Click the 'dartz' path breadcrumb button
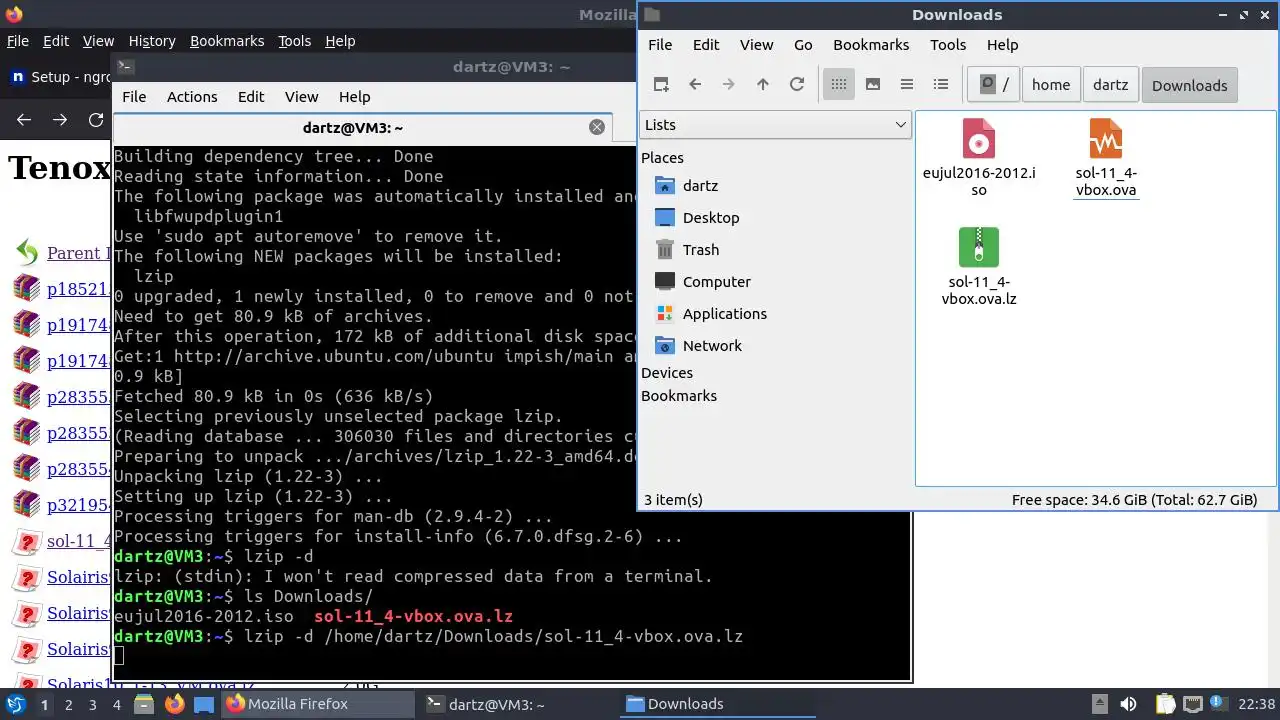This screenshot has width=1280, height=720. [x=1110, y=85]
